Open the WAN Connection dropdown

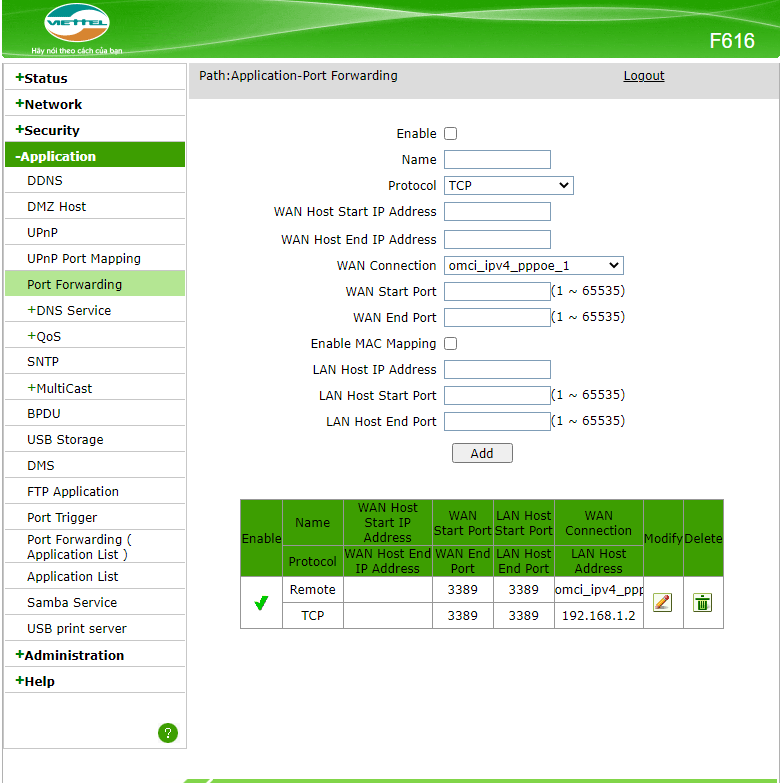pyautogui.click(x=533, y=266)
